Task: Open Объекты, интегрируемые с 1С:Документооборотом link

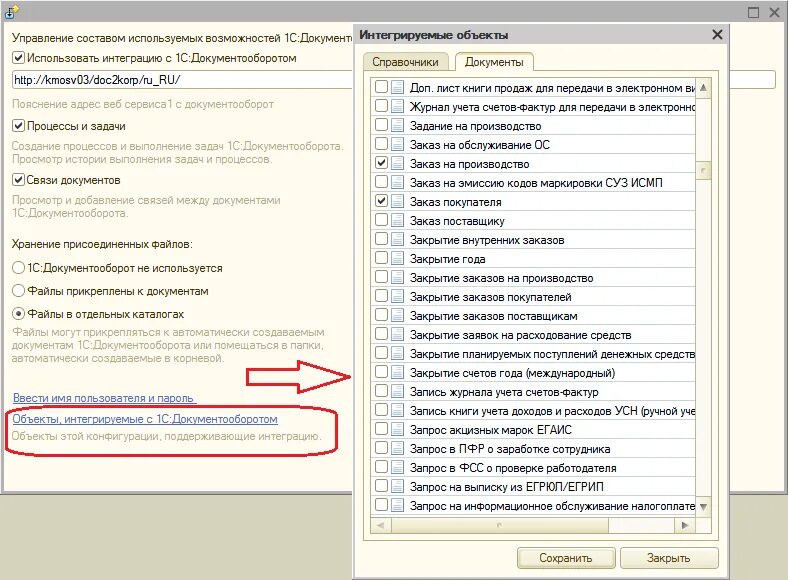Action: pos(145,419)
